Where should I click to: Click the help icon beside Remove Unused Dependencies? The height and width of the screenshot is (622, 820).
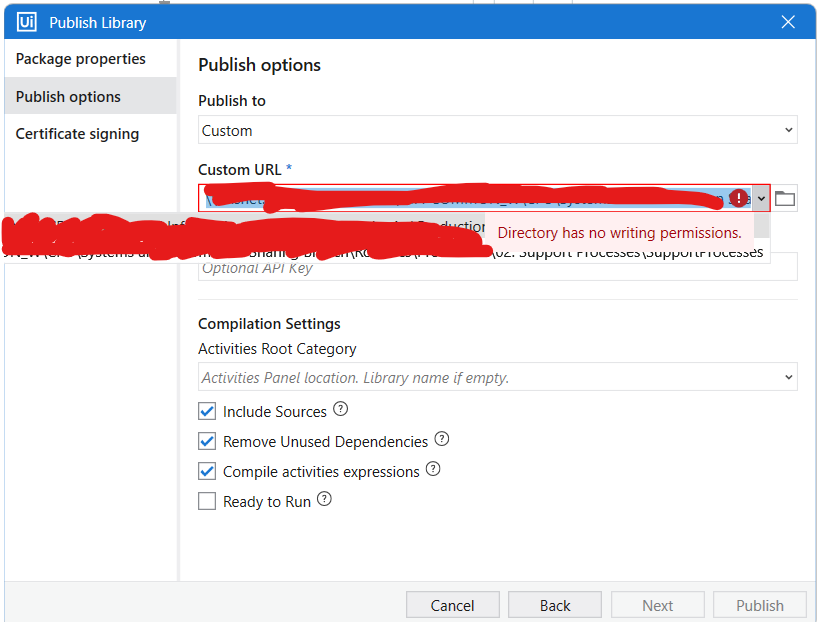442,439
